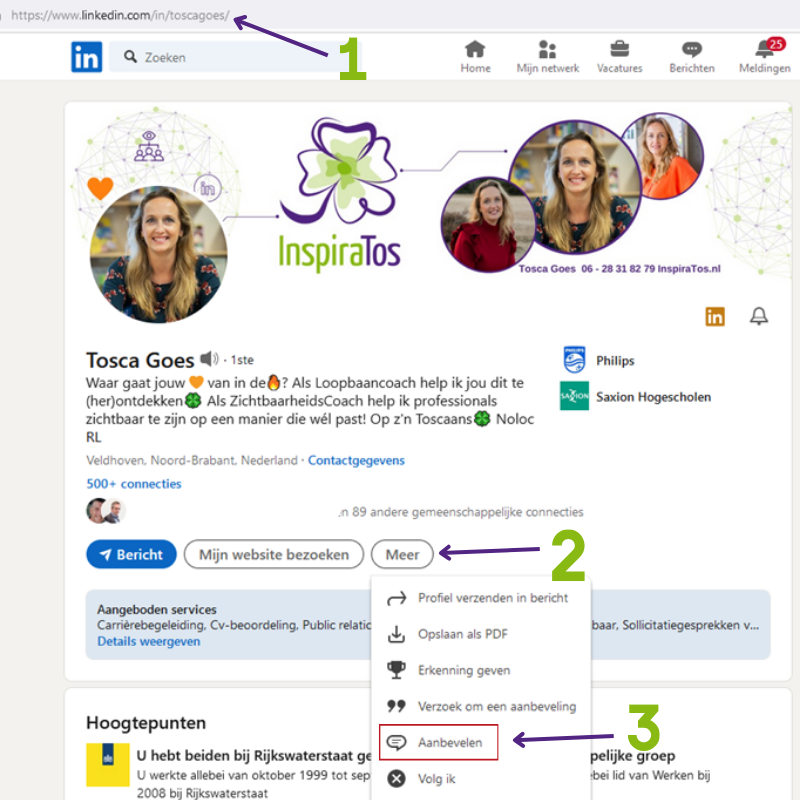Click the quotation marks icon in menu

[396, 706]
